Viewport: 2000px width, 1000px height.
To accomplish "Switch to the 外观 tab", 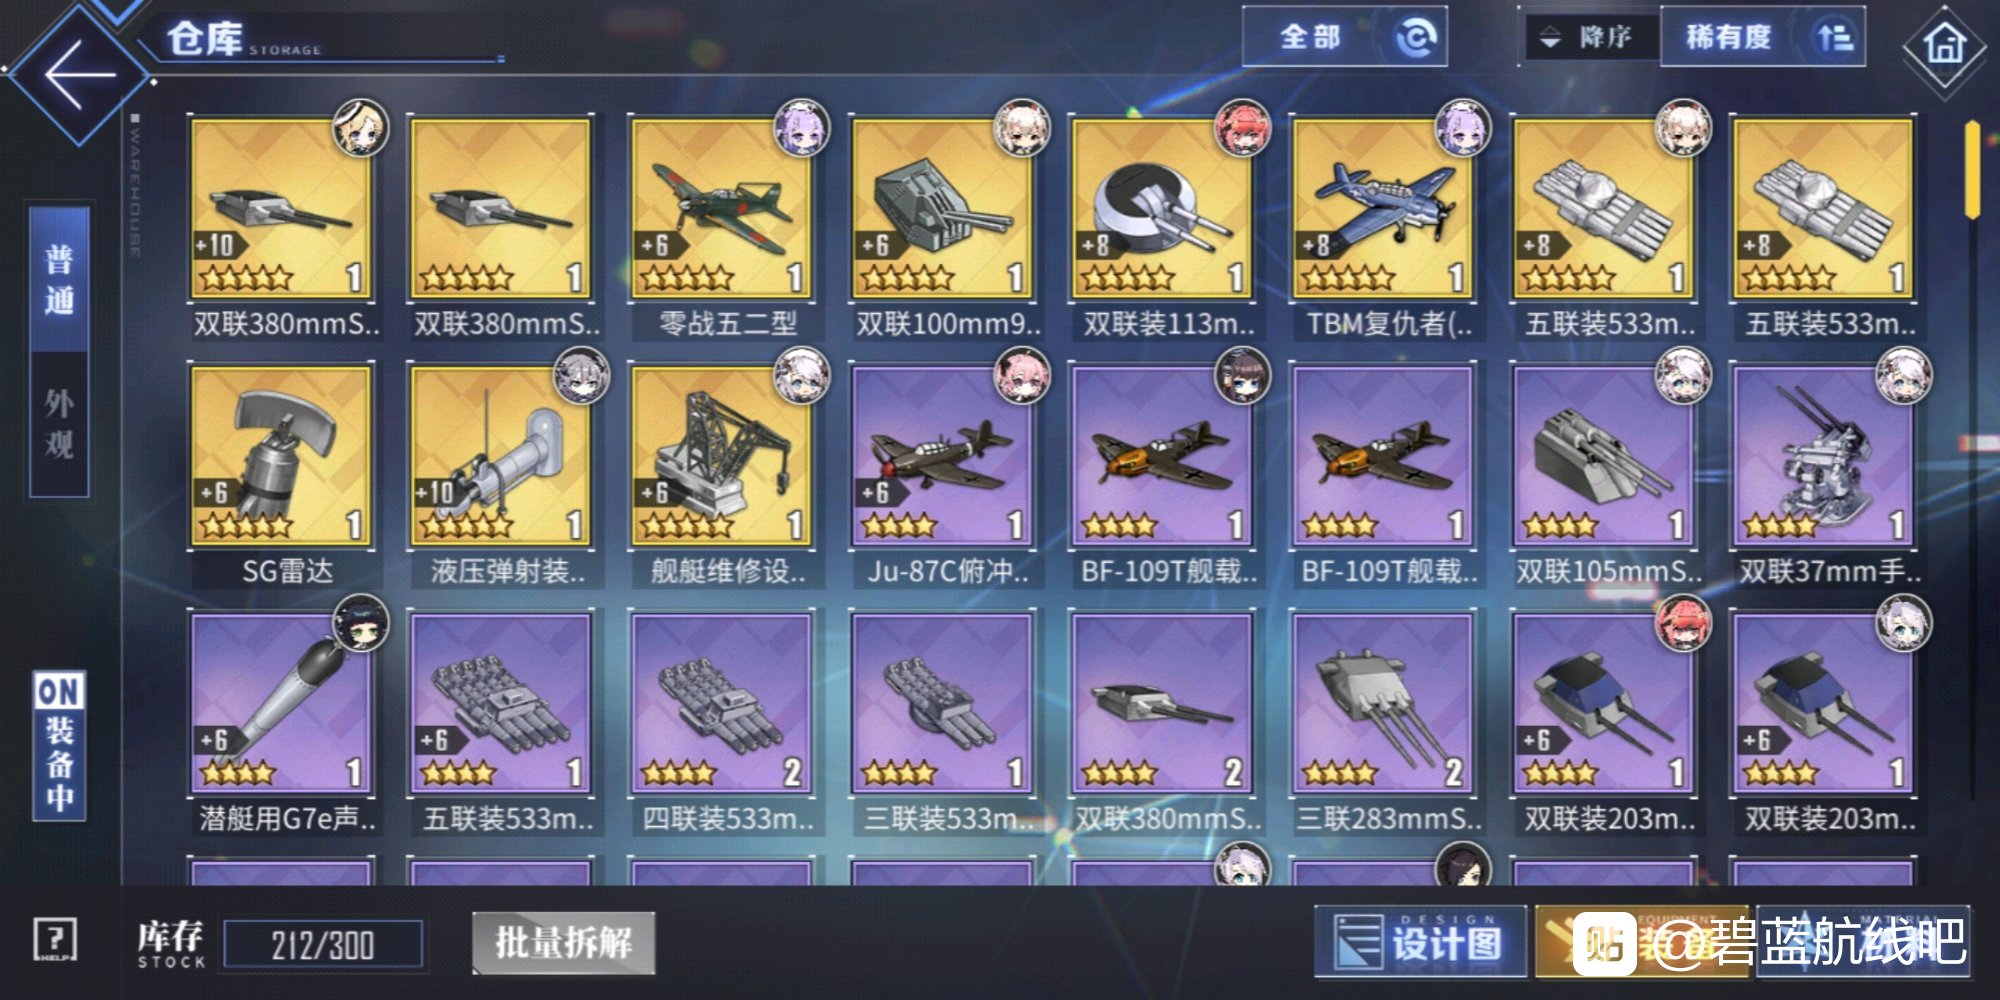I will (59, 424).
